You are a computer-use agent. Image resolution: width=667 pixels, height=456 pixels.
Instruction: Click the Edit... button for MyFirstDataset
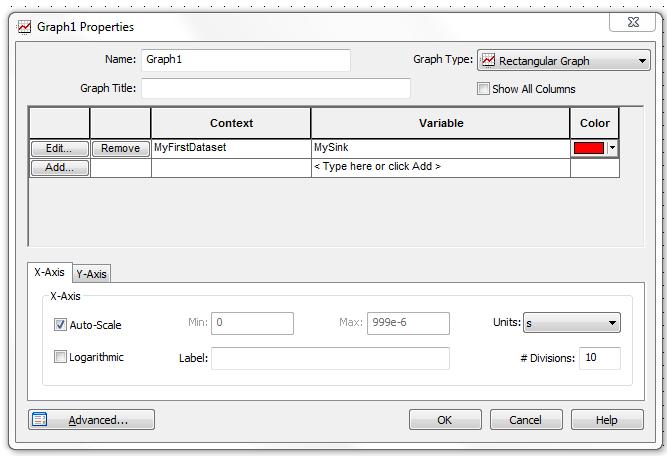59,148
